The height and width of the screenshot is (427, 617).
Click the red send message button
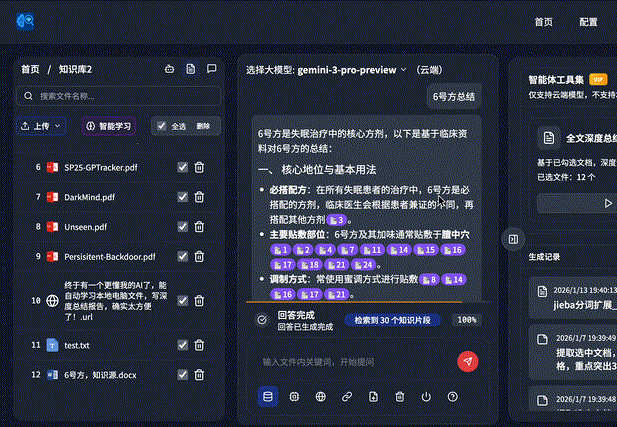467,361
